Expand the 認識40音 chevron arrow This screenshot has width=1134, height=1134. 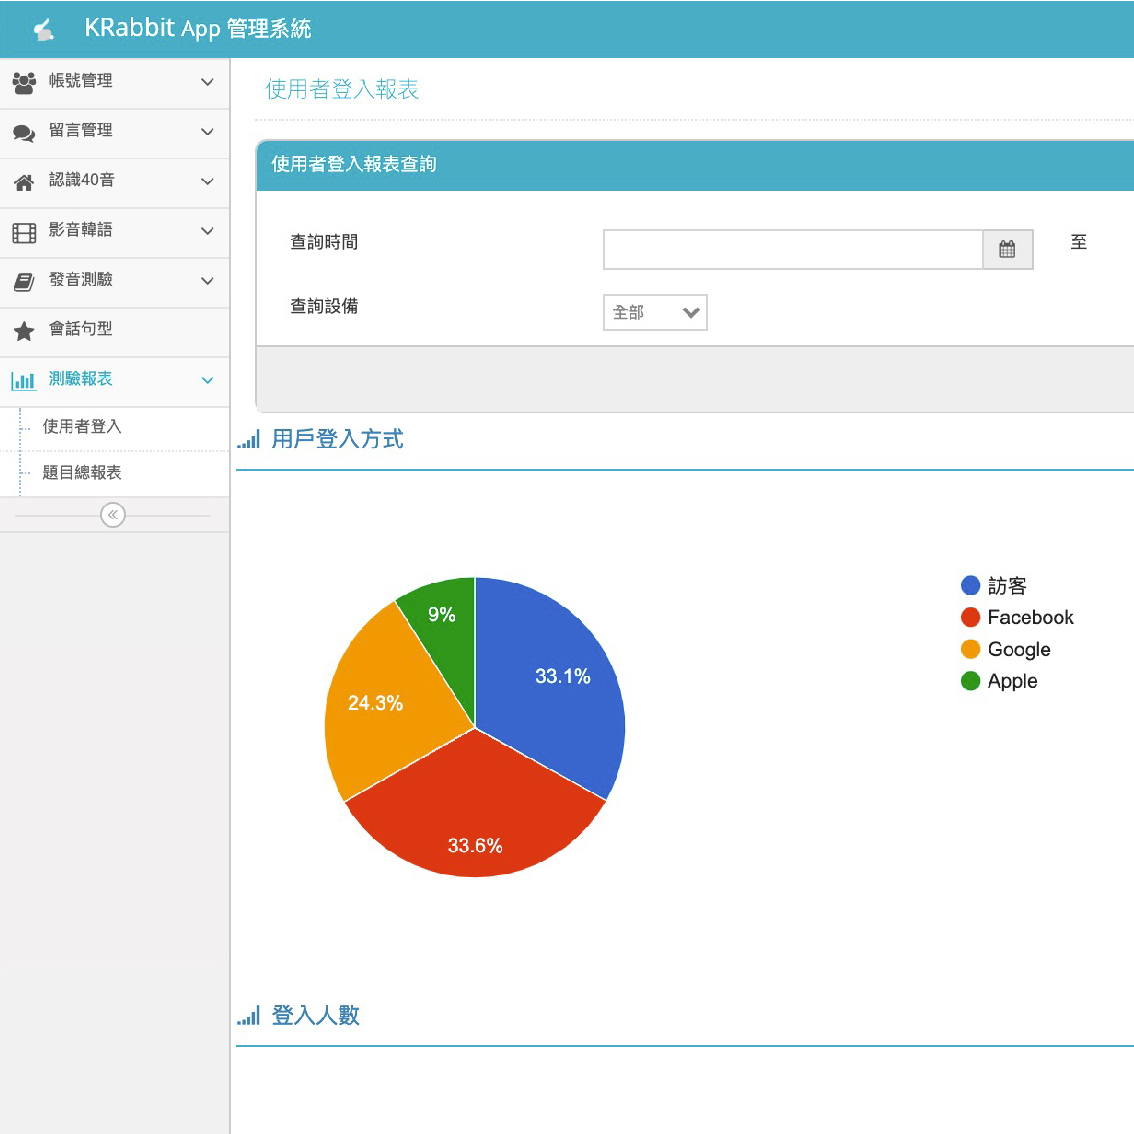pos(207,182)
